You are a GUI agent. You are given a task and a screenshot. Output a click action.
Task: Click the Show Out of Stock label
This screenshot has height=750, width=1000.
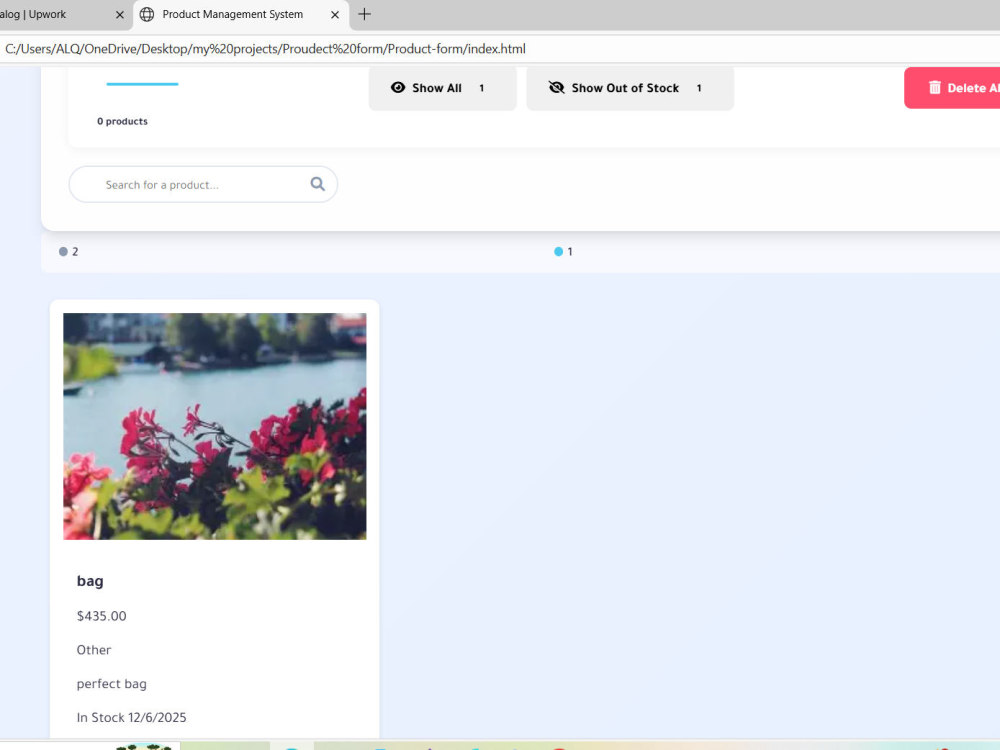pyautogui.click(x=625, y=88)
